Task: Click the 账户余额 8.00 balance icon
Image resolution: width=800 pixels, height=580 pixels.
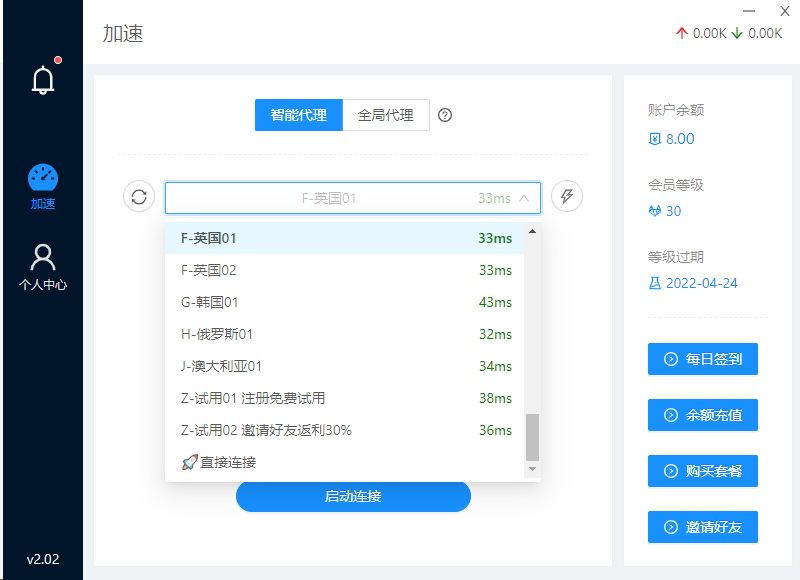Action: (654, 139)
